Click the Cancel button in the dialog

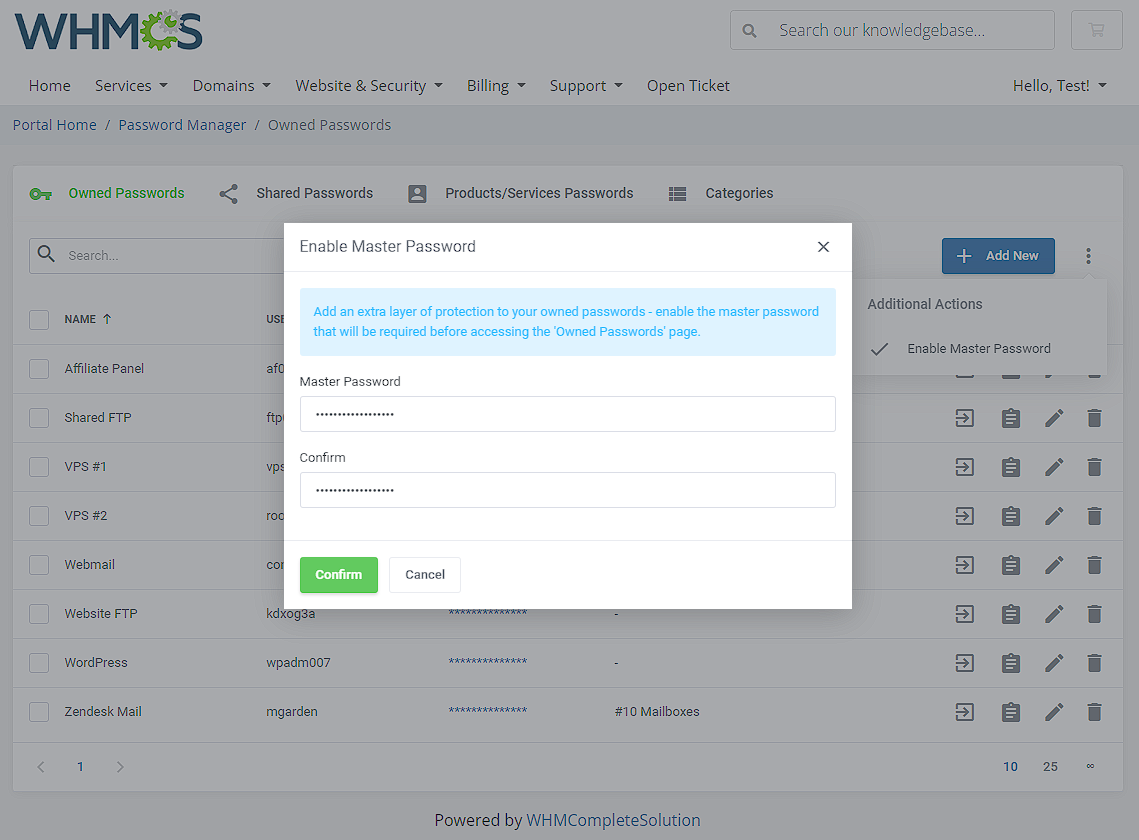[425, 575]
